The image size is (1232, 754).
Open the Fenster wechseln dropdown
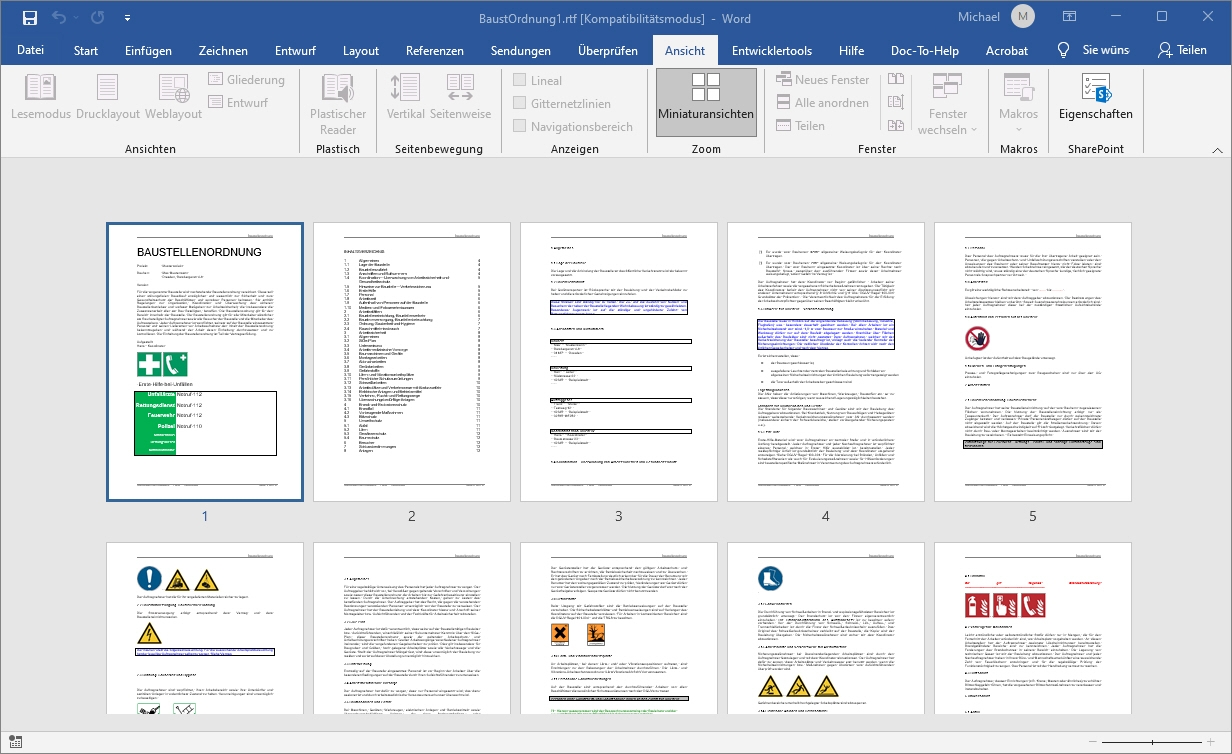[948, 104]
